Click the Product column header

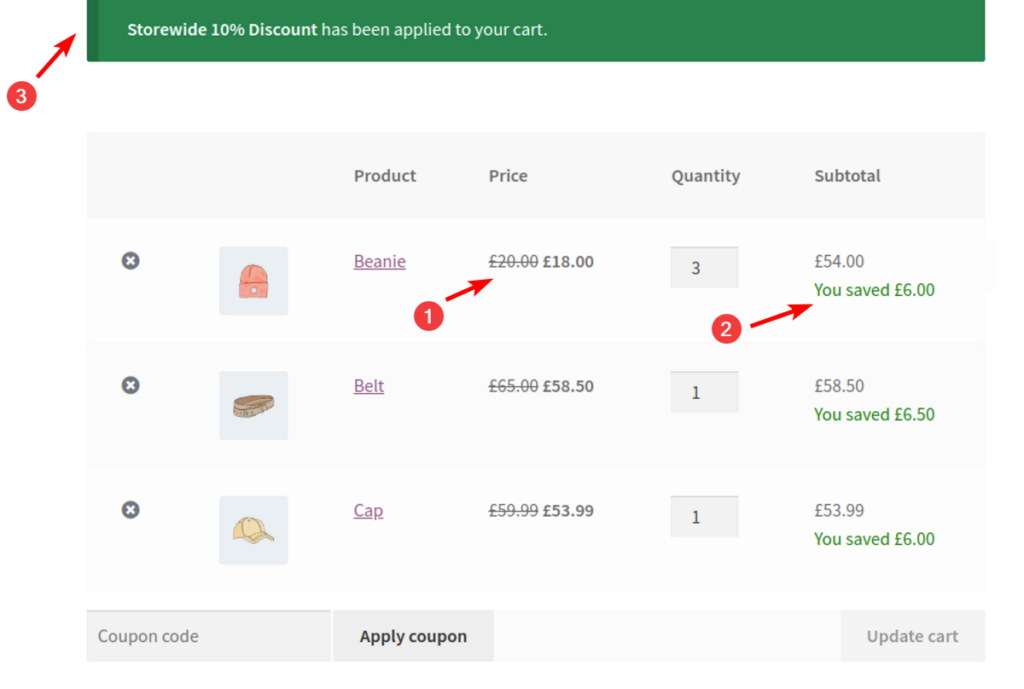pyautogui.click(x=384, y=175)
